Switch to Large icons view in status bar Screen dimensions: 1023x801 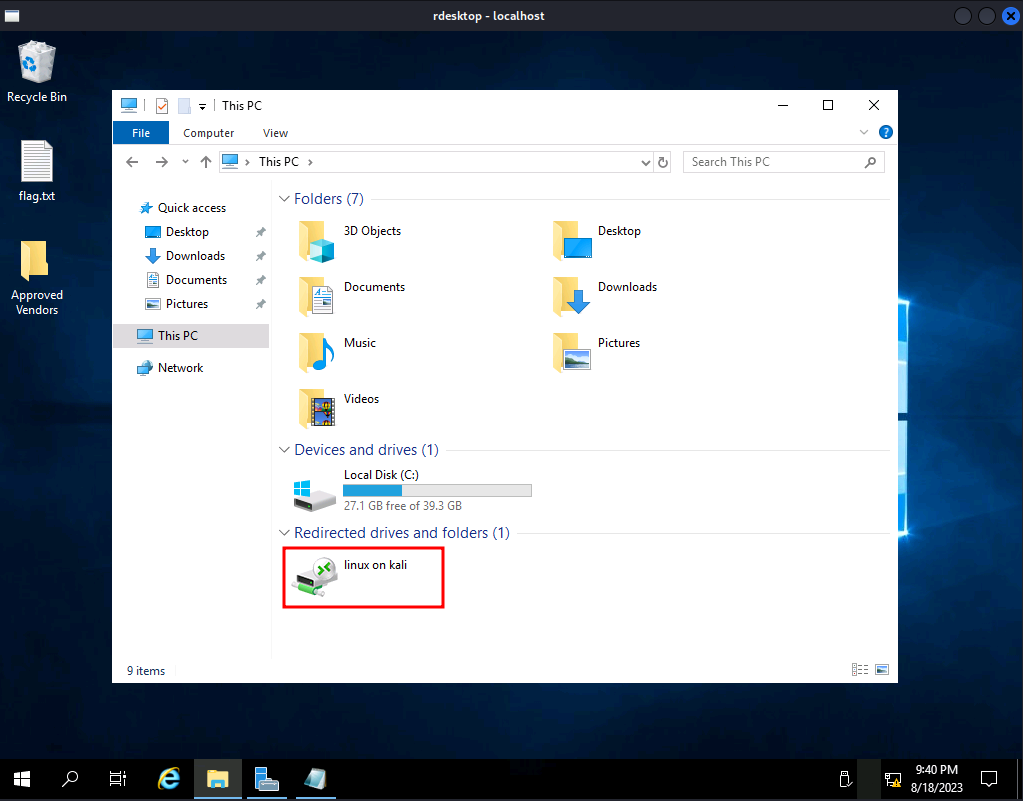882,670
